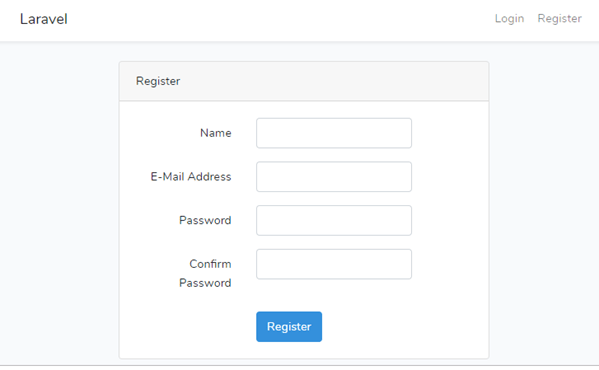The width and height of the screenshot is (599, 370).
Task: Select the Password input field
Action: [x=334, y=220]
